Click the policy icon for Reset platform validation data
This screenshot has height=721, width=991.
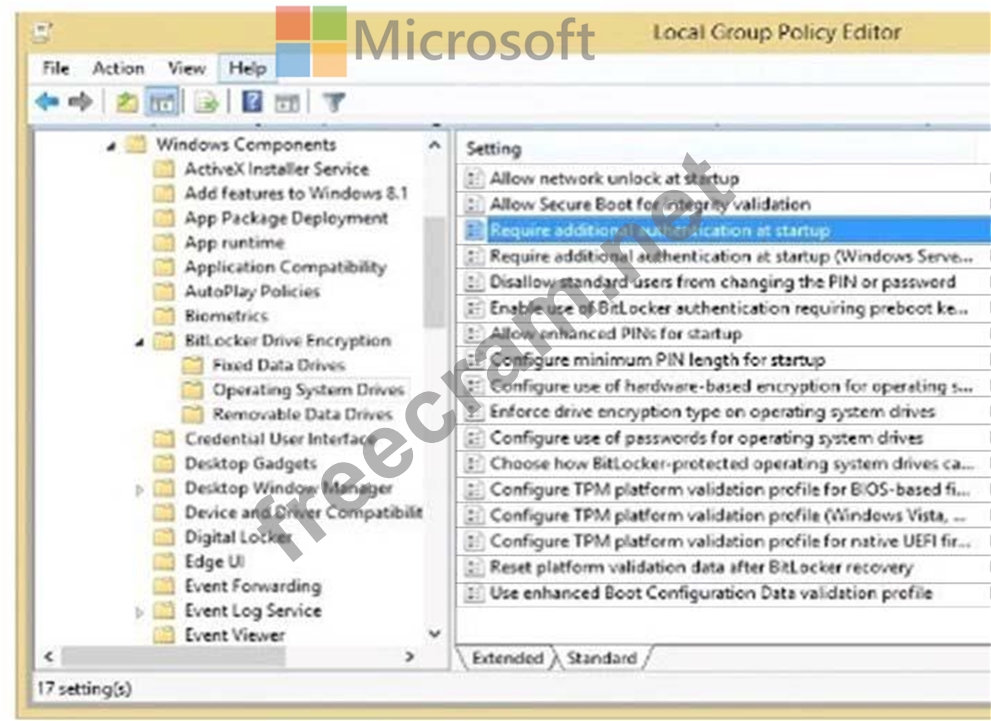coord(473,567)
